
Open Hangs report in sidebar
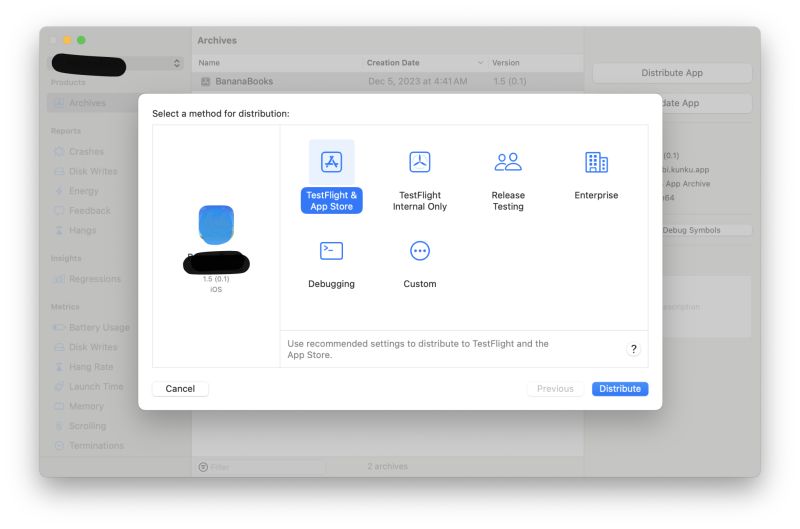pos(82,230)
